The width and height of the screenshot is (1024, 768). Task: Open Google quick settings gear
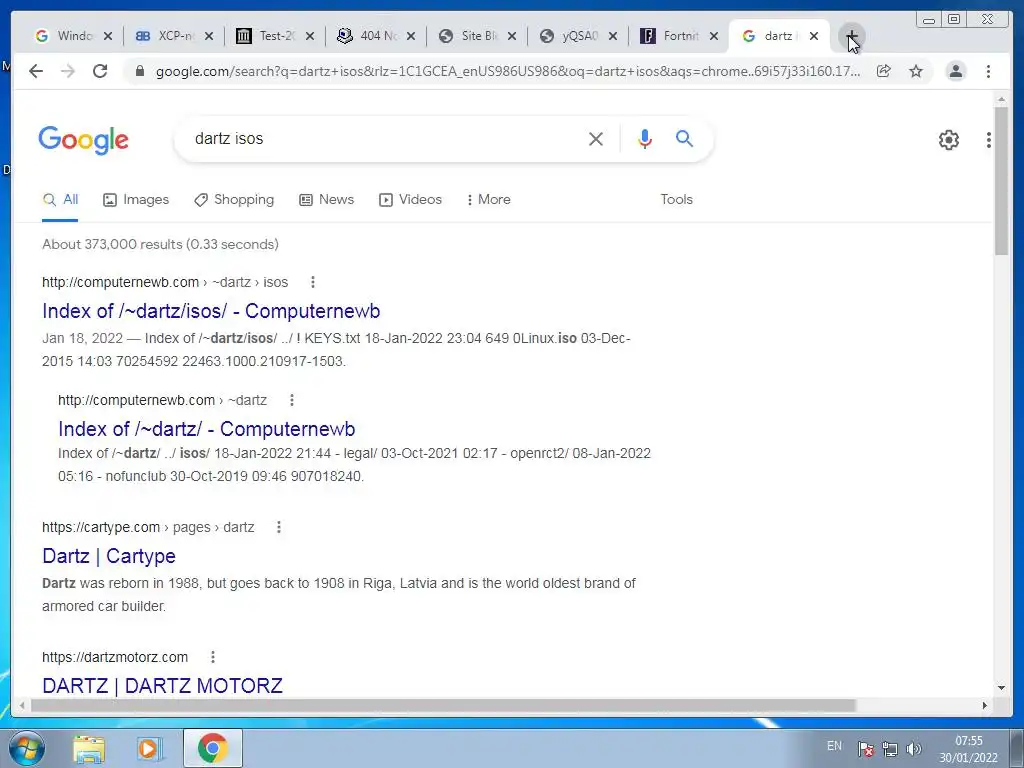(x=949, y=139)
